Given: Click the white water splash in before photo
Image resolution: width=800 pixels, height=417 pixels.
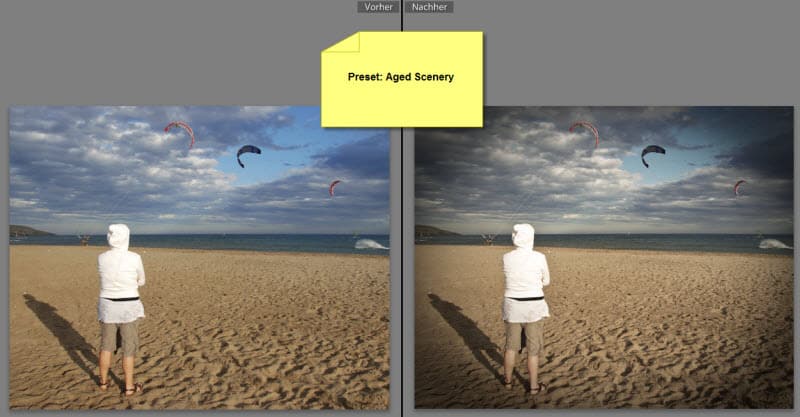Looking at the screenshot, I should 371,244.
